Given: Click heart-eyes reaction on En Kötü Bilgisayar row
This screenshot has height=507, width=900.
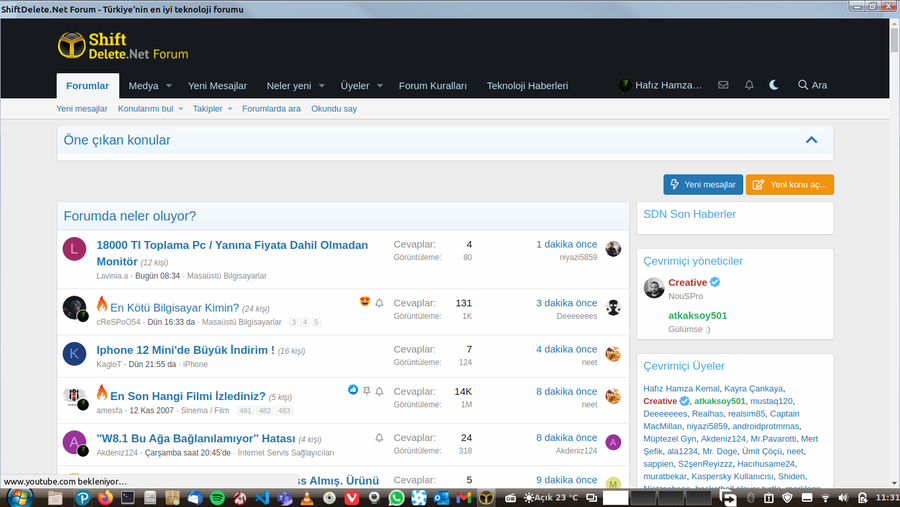Looking at the screenshot, I should pos(364,301).
